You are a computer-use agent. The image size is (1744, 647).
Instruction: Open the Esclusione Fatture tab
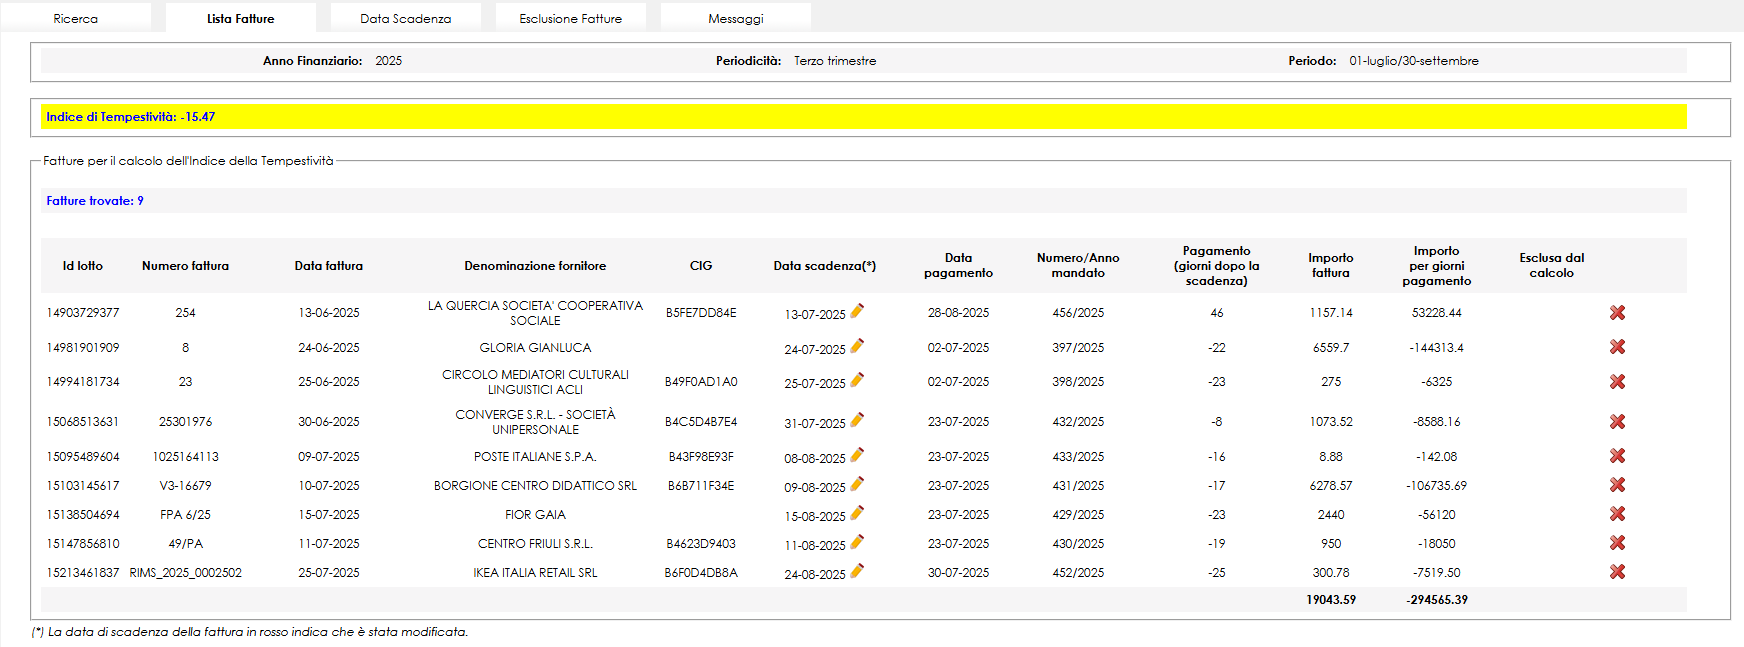[x=570, y=18]
